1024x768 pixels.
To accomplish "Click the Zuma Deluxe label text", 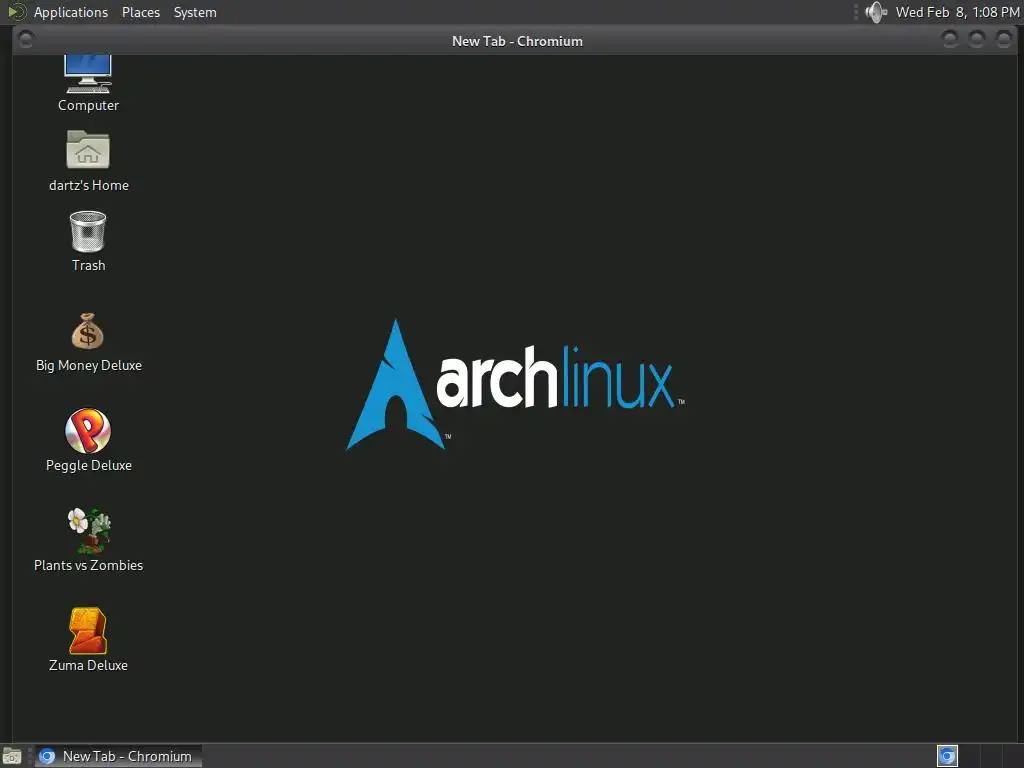I will point(88,665).
